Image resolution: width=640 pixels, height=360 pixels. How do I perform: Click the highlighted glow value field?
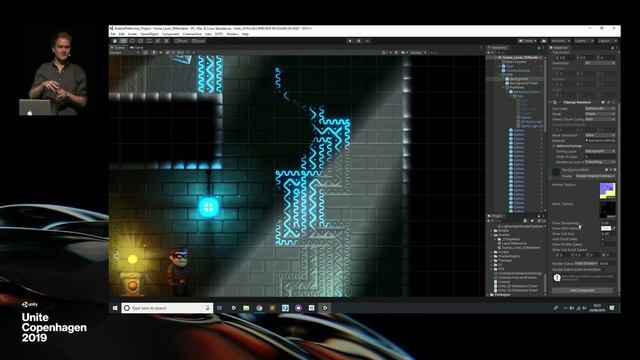coord(606,228)
